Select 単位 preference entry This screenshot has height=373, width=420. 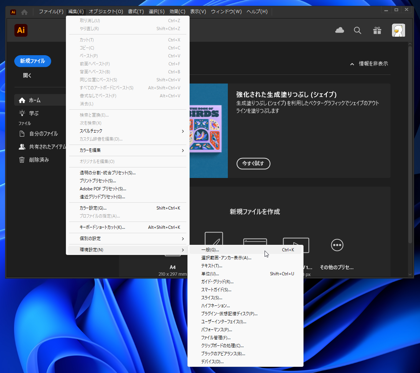(x=246, y=274)
